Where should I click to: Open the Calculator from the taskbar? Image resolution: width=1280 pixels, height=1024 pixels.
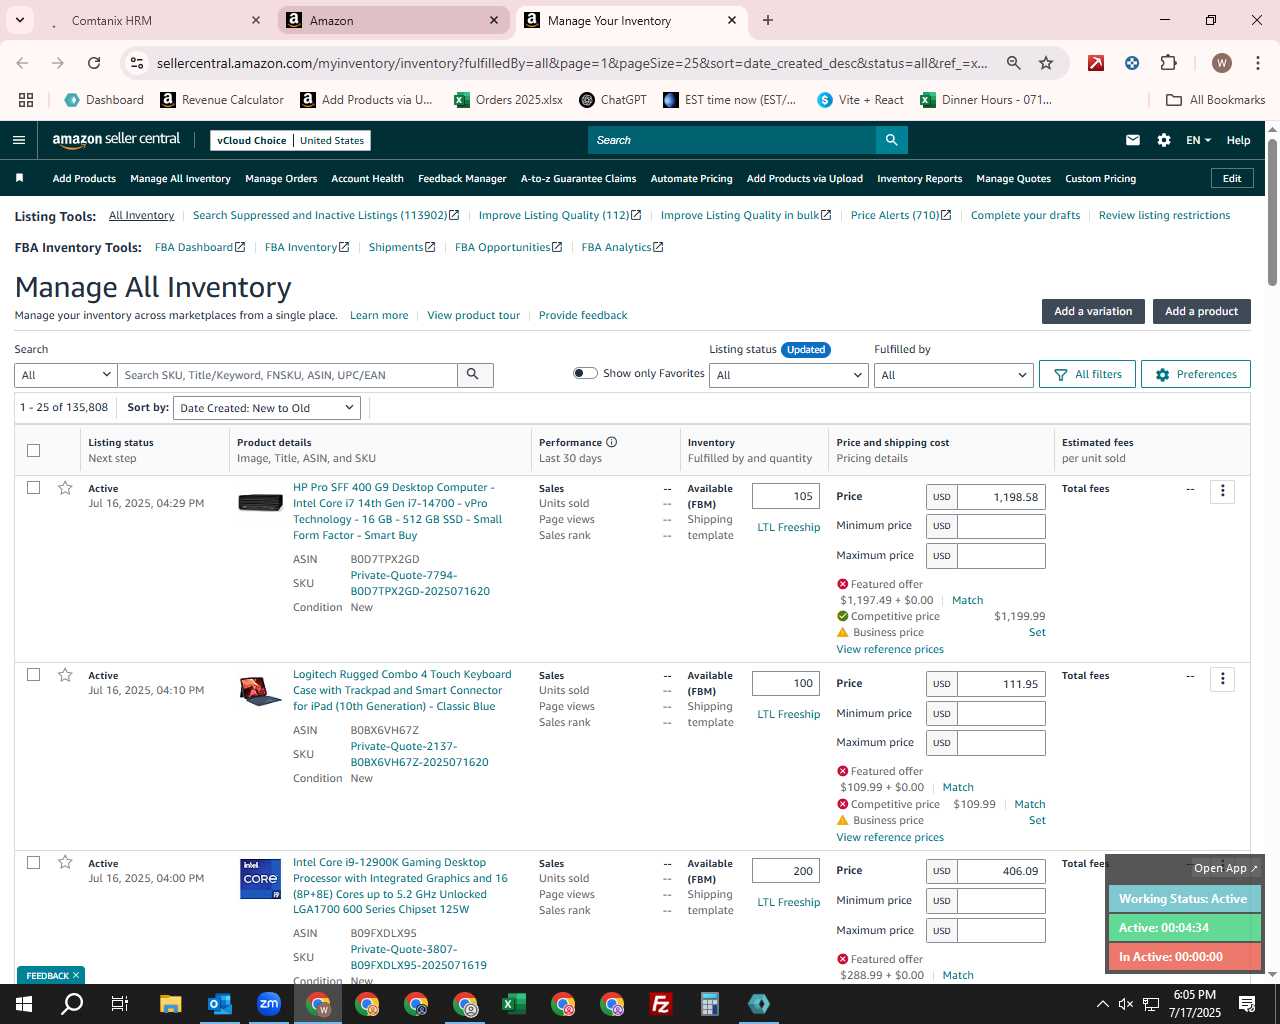click(x=710, y=1004)
